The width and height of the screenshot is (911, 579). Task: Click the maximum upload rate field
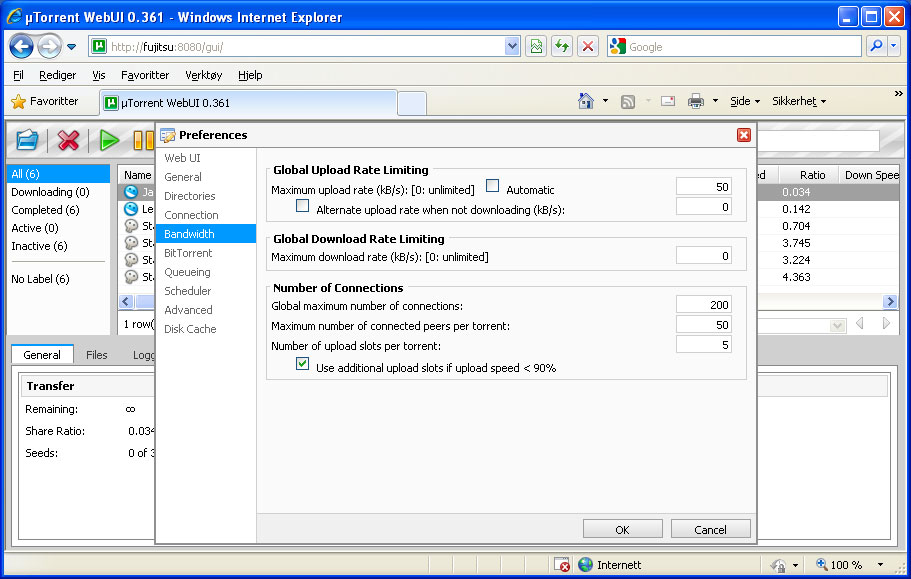[x=703, y=186]
